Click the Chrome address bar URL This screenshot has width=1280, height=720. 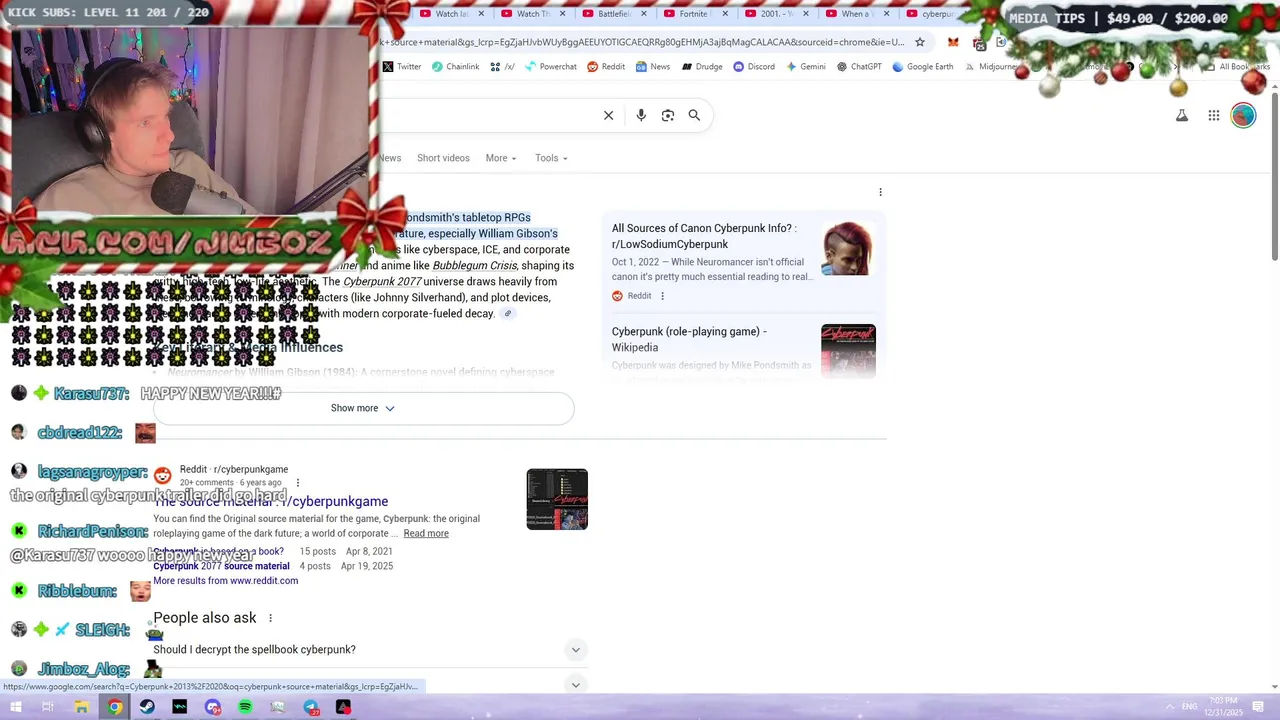640,42
